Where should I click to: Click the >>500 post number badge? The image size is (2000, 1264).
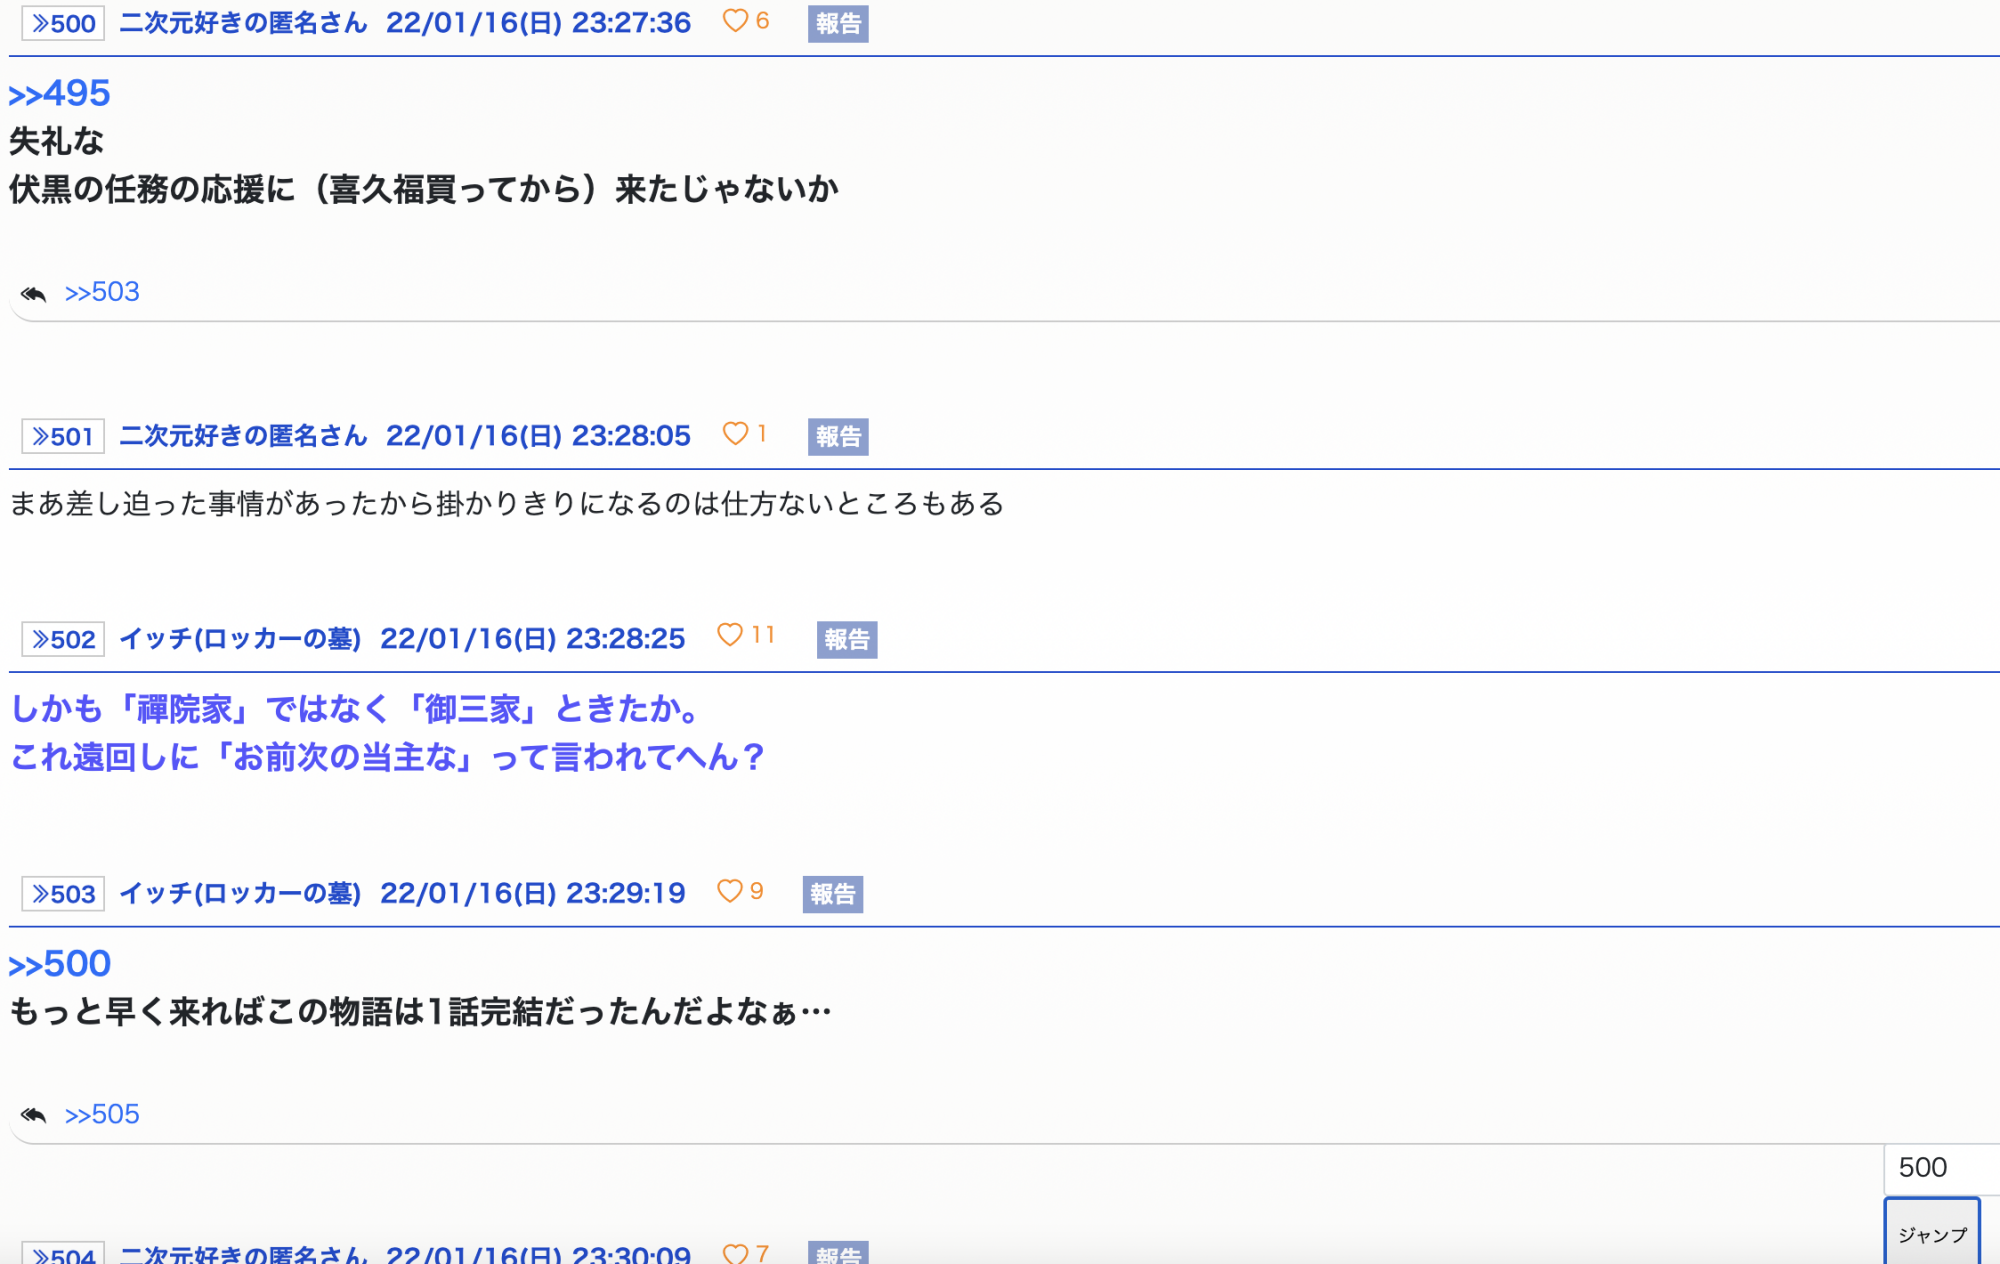coord(63,23)
